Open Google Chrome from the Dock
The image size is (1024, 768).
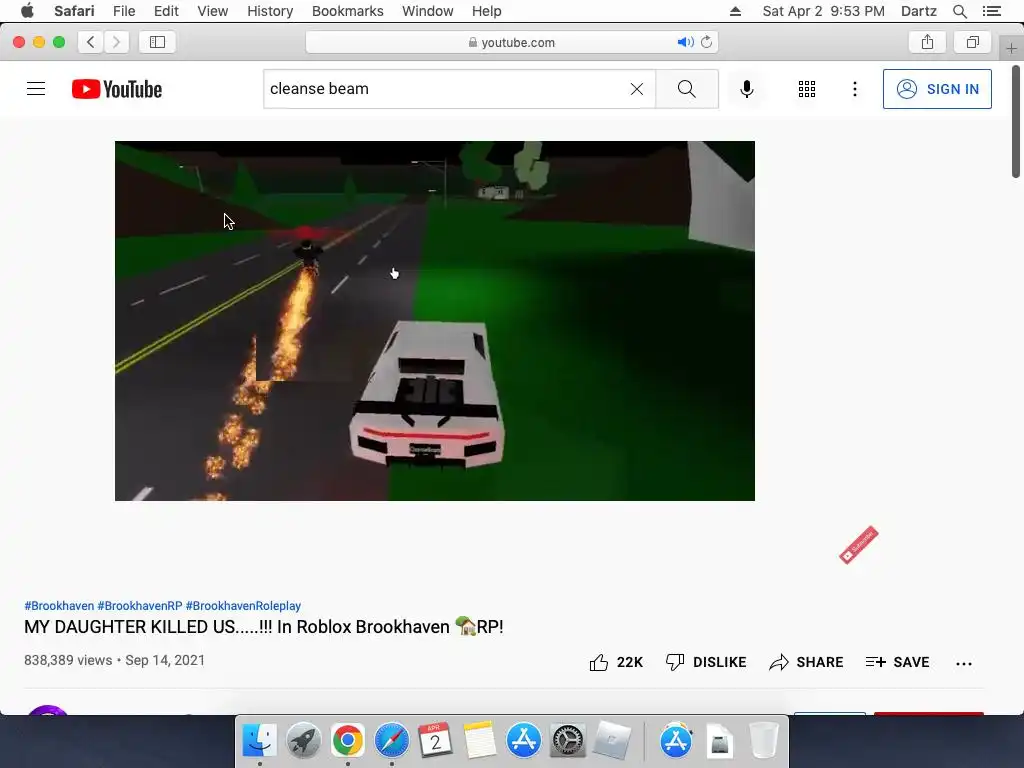click(x=347, y=741)
